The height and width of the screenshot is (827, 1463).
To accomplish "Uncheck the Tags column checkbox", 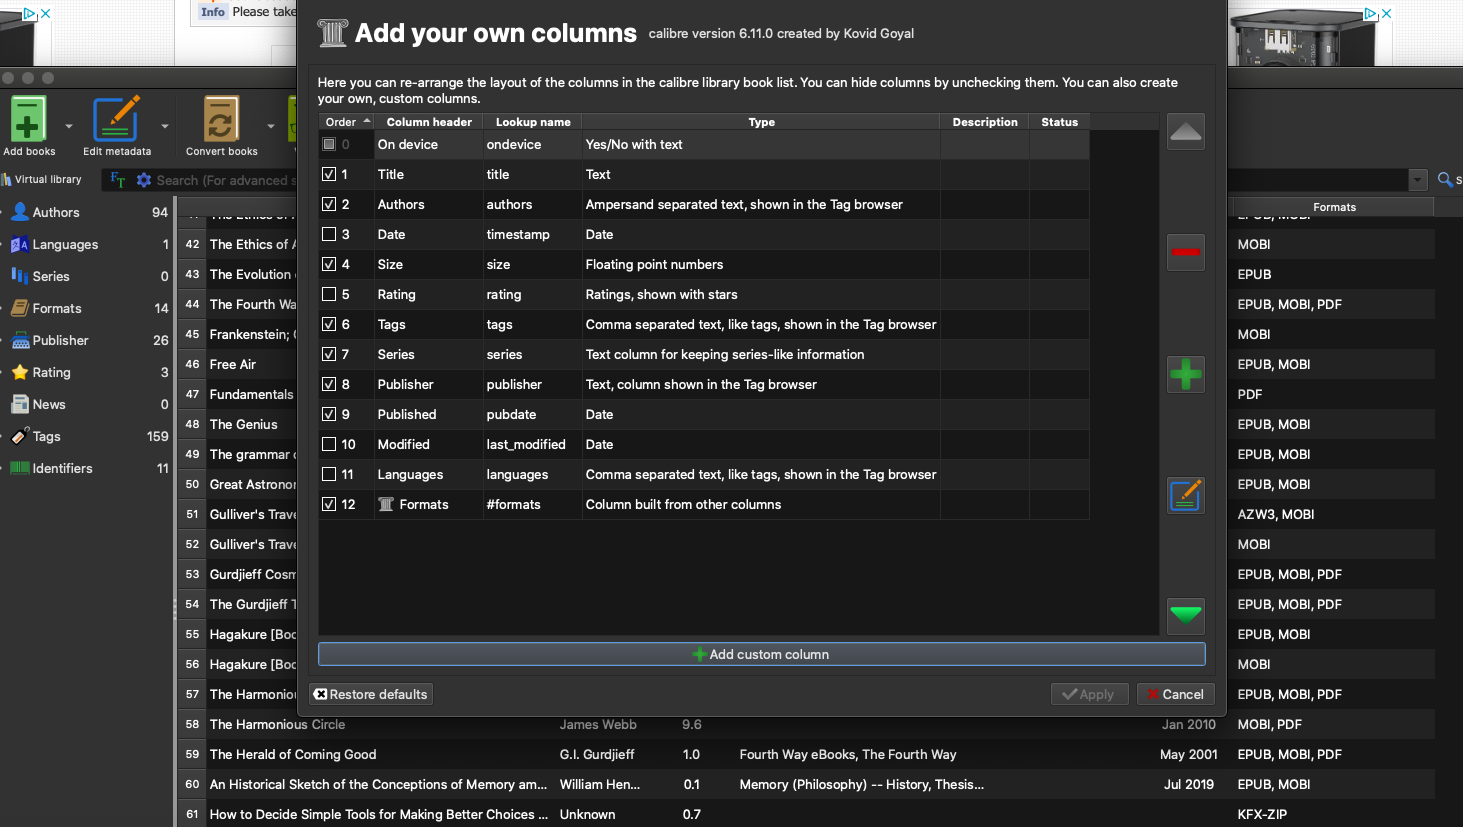I will pos(329,324).
